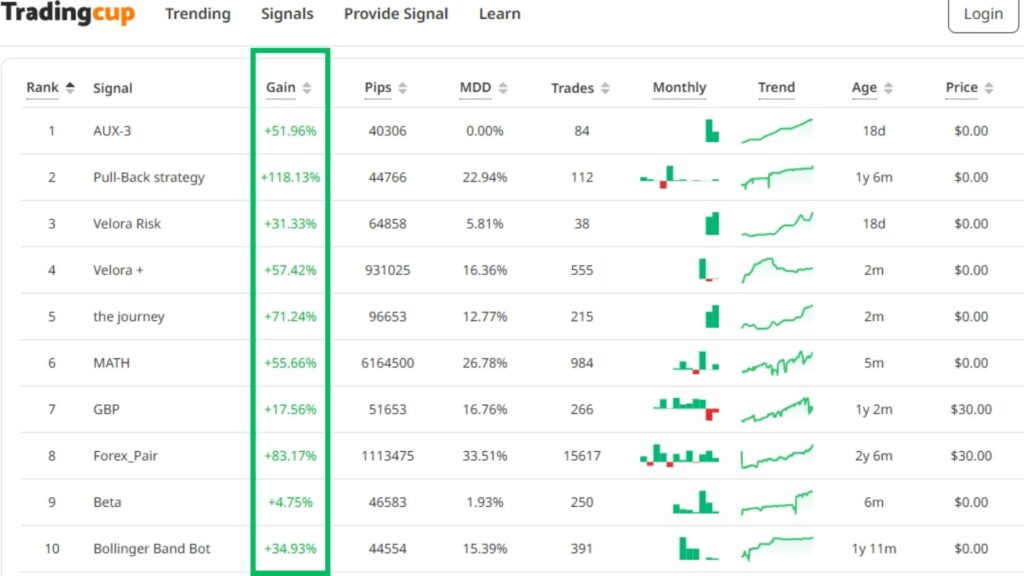Click the MATH trend chart thumbnail

point(777,363)
